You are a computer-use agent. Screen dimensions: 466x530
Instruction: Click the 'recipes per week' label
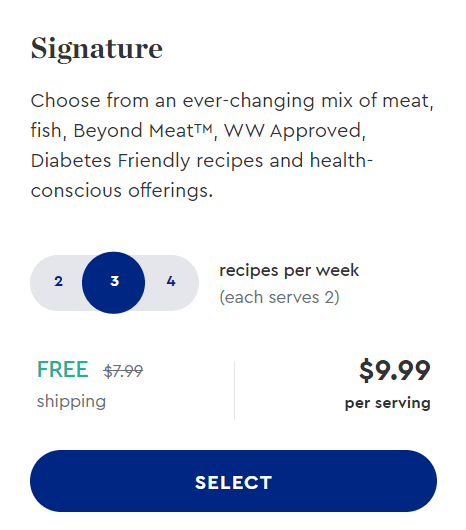(289, 271)
